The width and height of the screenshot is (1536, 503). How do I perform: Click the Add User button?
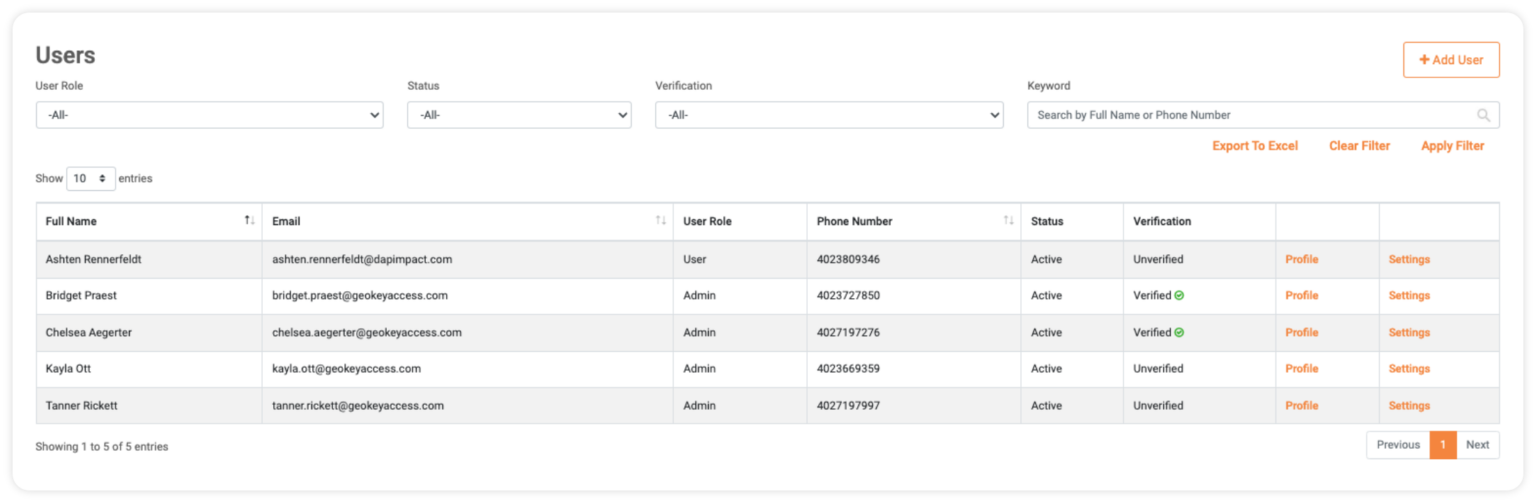1451,60
